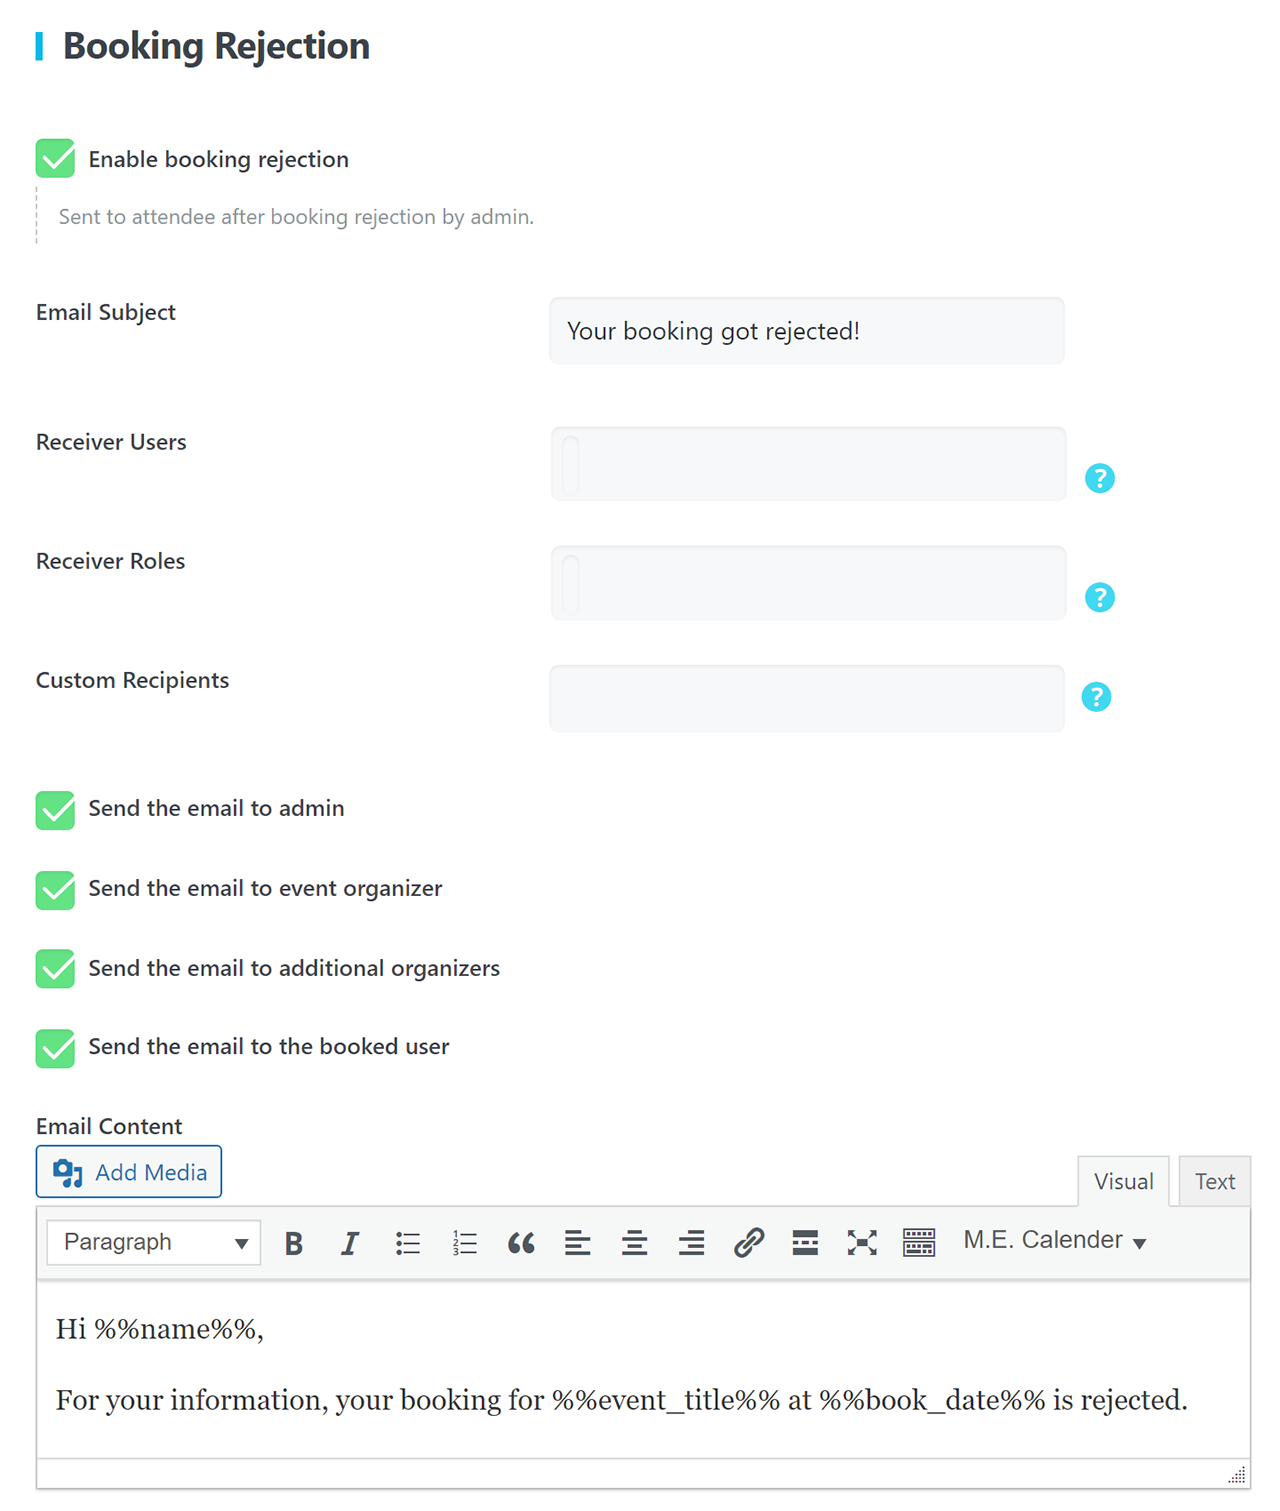Toggle Send the email to admin
Image resolution: width=1280 pixels, height=1511 pixels.
tap(55, 810)
